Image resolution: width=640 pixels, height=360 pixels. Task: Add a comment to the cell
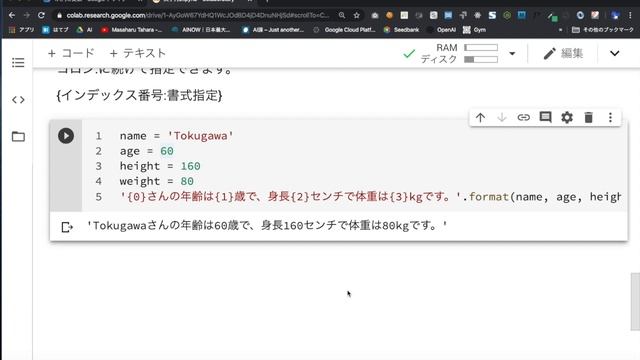coord(545,118)
